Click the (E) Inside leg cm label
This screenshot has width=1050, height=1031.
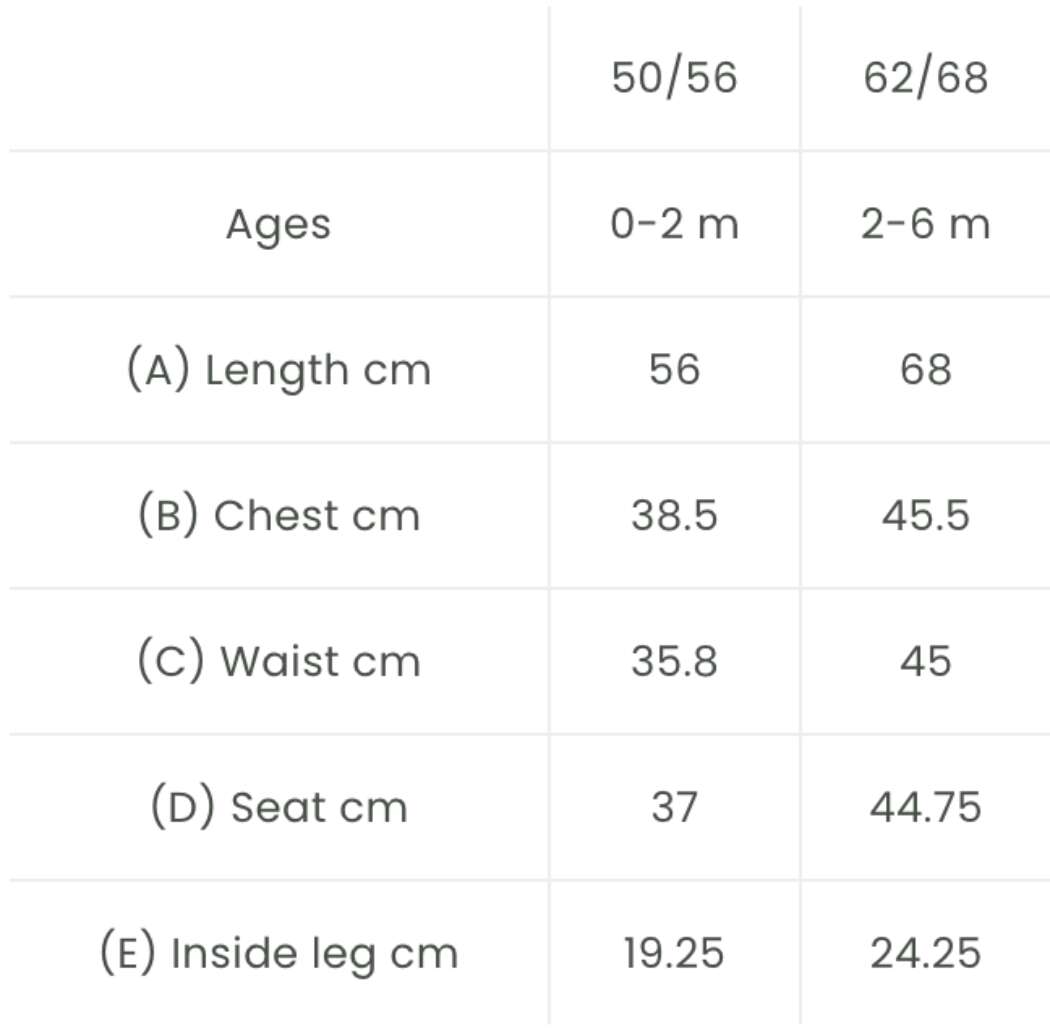click(279, 954)
